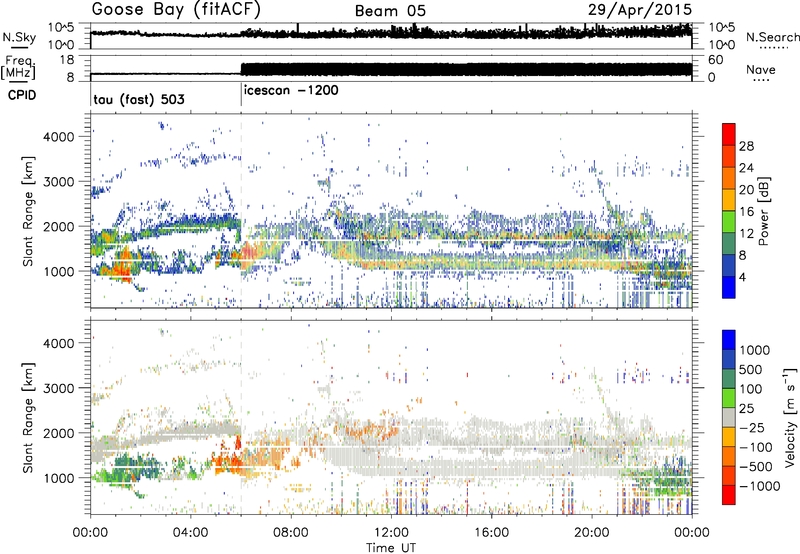800x554 pixels.
Task: Click the left '10^5' noise axis label
Action: [x=61, y=27]
